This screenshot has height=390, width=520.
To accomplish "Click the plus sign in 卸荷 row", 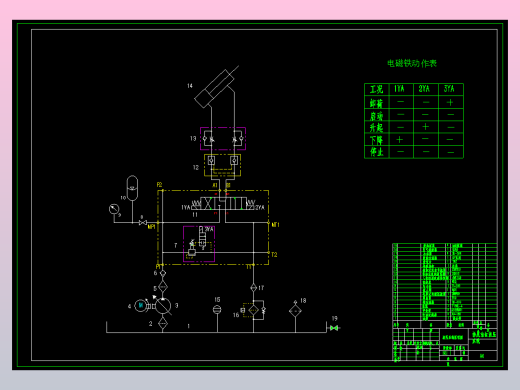I will click(450, 102).
